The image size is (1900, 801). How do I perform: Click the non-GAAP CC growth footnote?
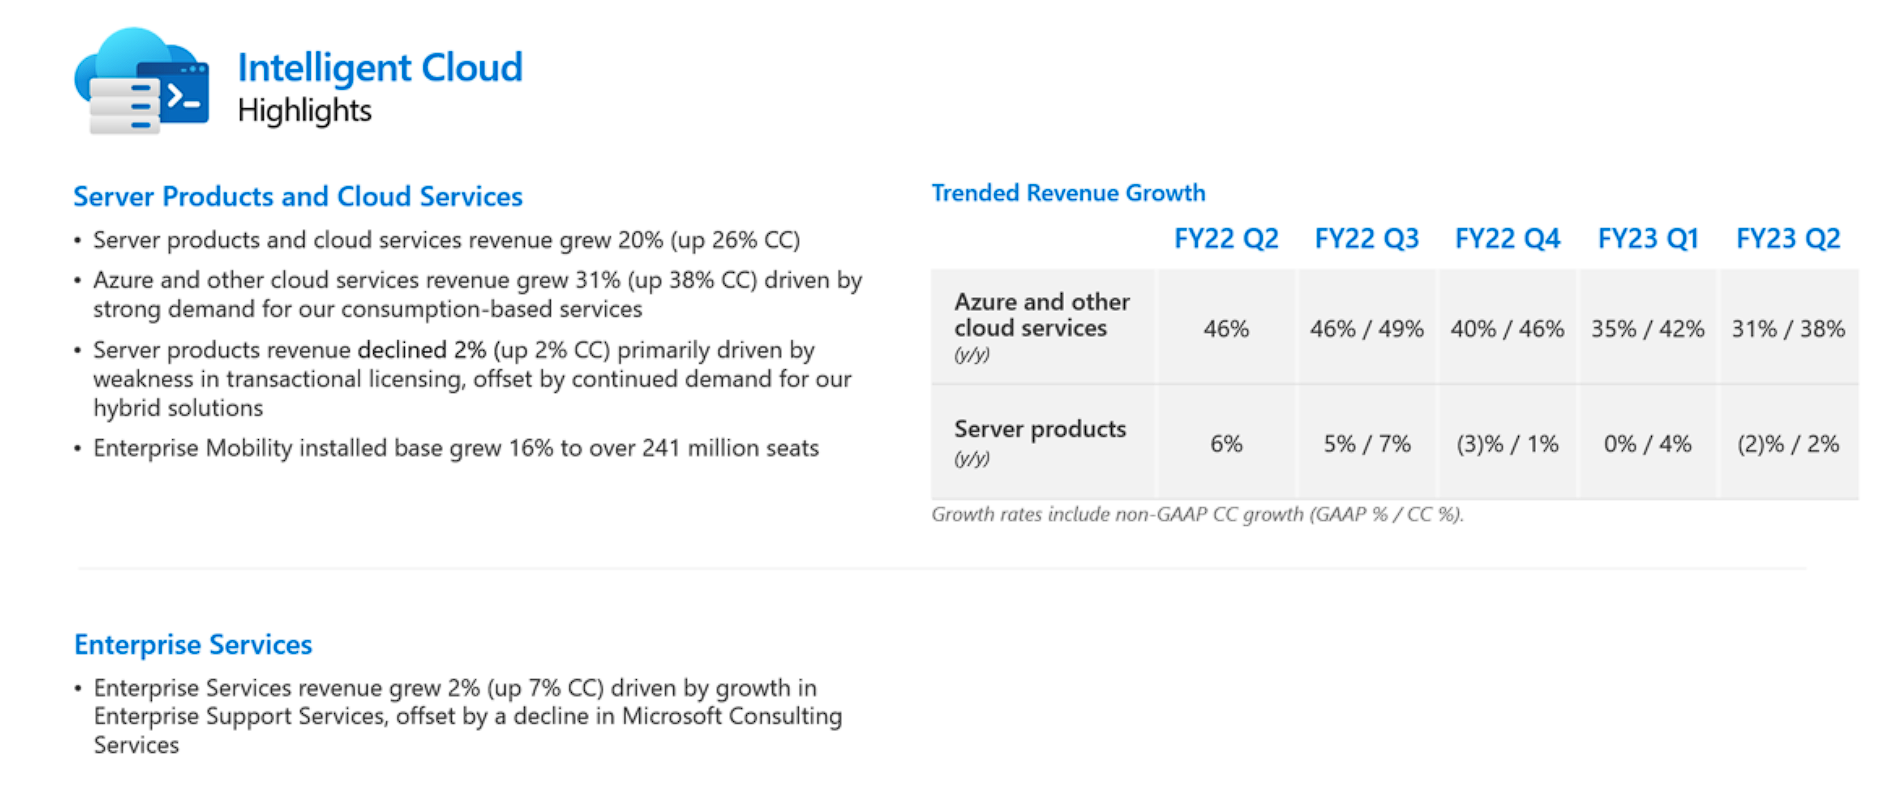pyautogui.click(x=1197, y=515)
